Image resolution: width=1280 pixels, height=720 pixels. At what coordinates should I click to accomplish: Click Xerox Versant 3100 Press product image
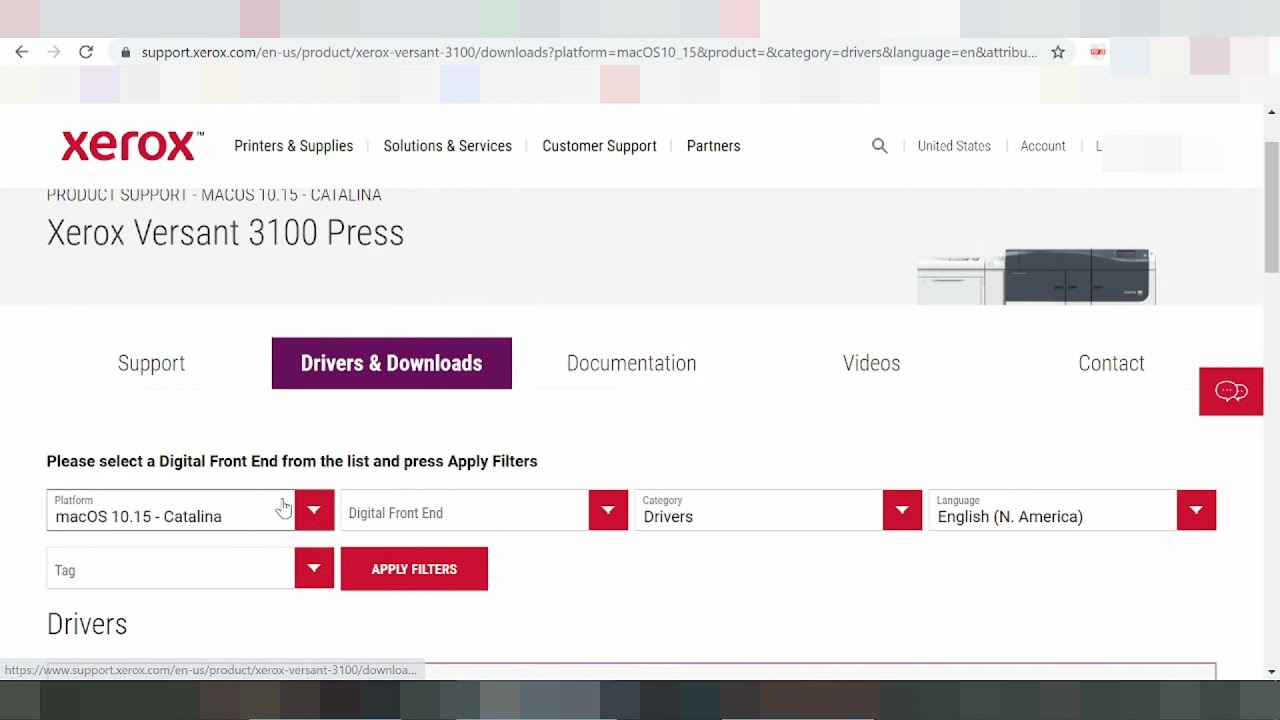(1036, 276)
